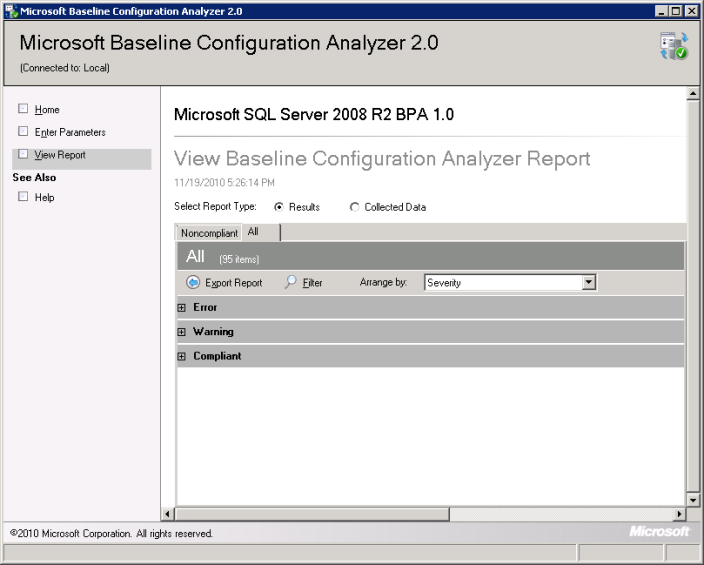Click the Filter link text

(x=312, y=283)
